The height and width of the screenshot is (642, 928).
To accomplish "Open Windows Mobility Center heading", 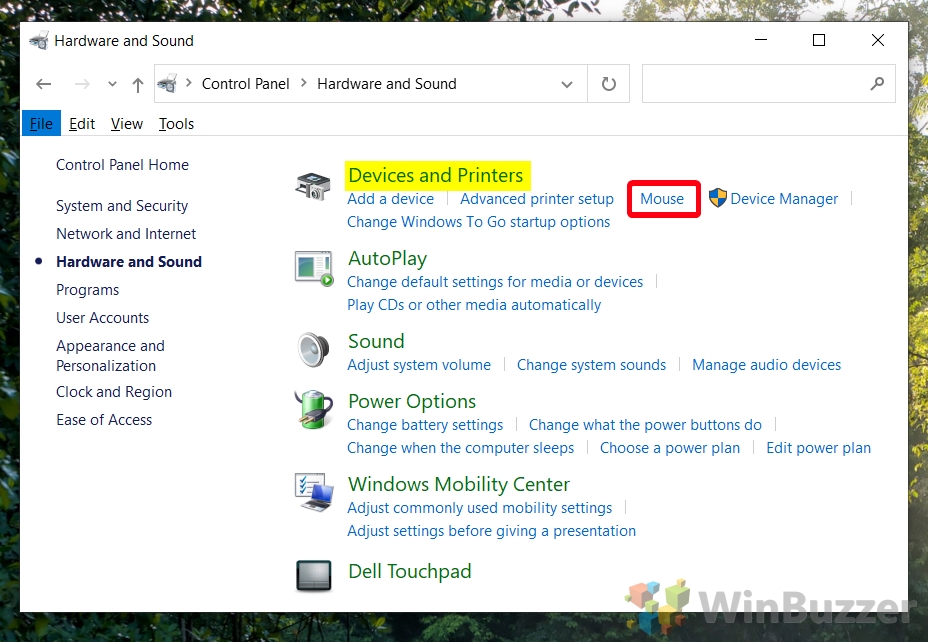I will [459, 484].
